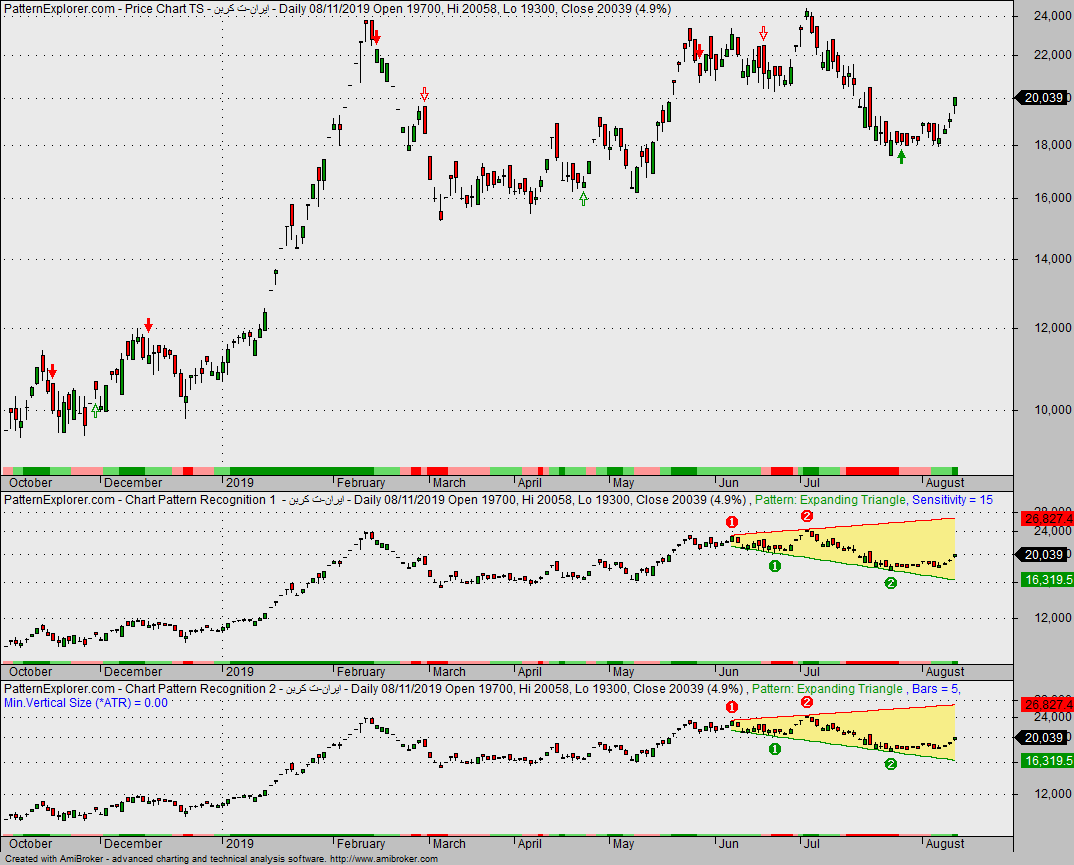Select red 26,827.4 label in Pattern Recognition 1
Image resolution: width=1074 pixels, height=865 pixels.
[1047, 518]
